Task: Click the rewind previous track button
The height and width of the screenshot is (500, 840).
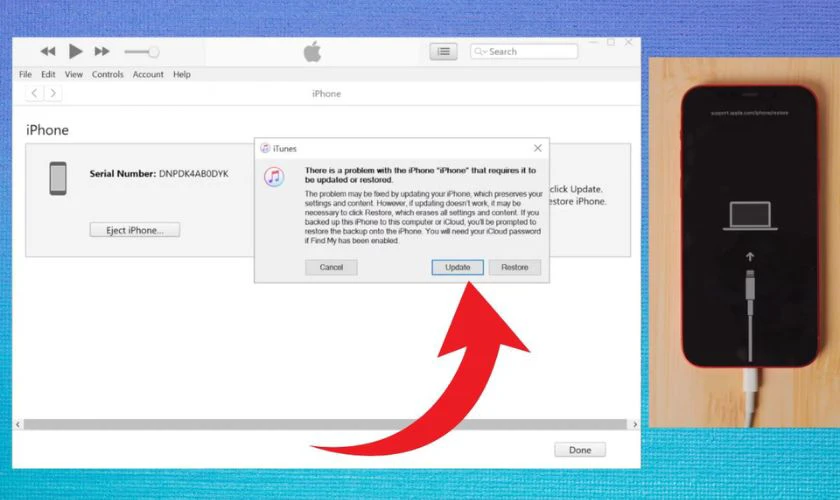Action: pyautogui.click(x=48, y=51)
